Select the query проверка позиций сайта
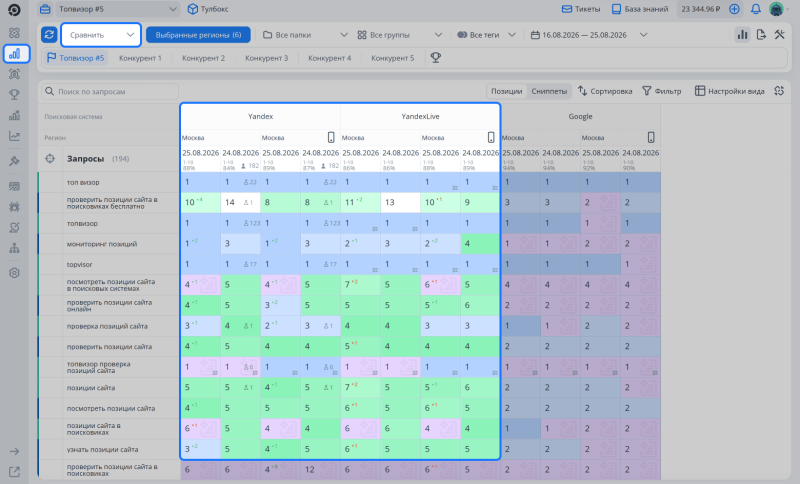 [x=109, y=326]
